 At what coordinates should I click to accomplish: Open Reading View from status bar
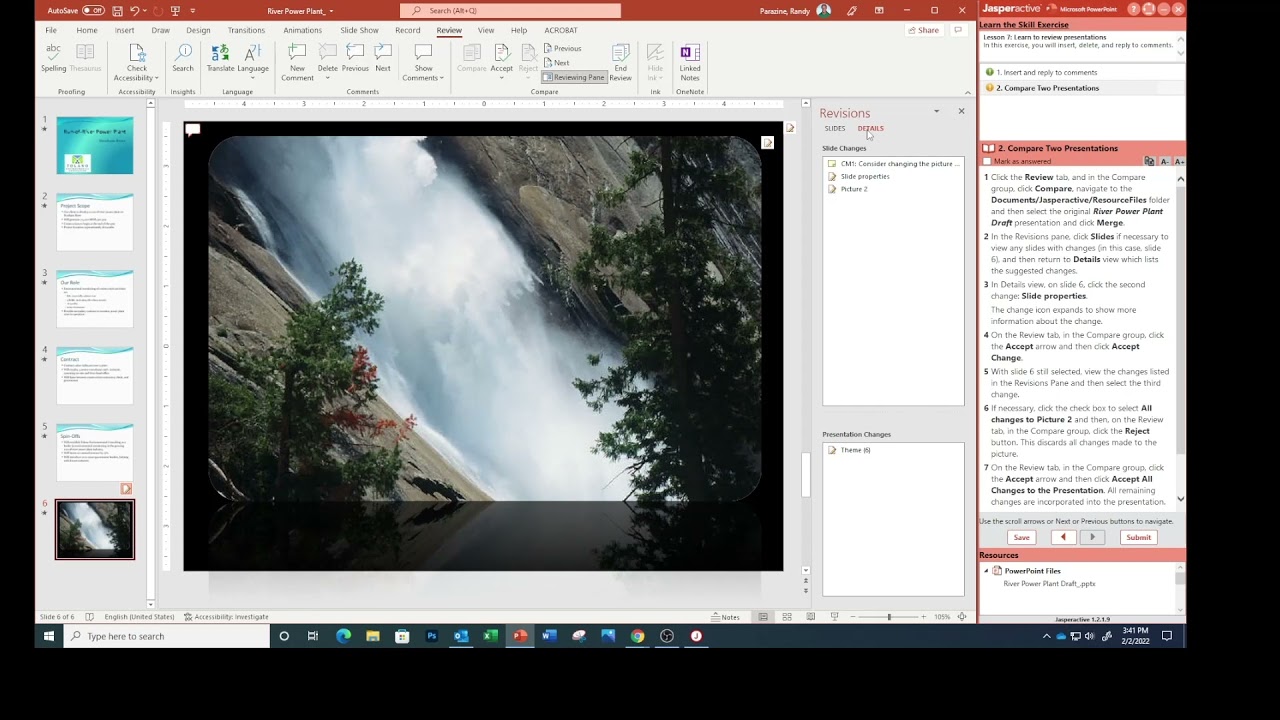point(811,616)
